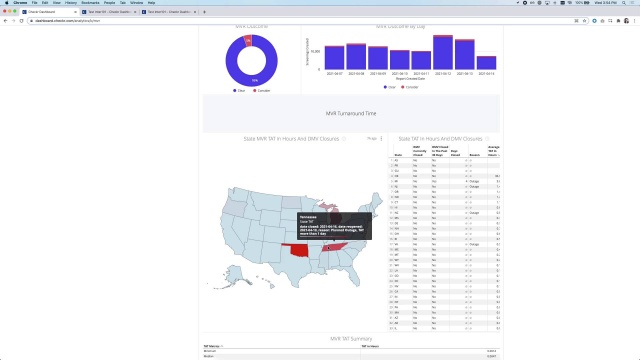
Task: Click the State column header in the table
Action: [x=398, y=155]
